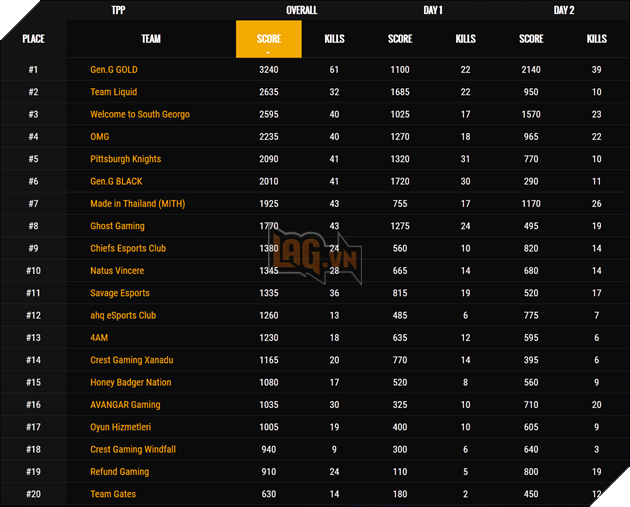Click overall score 630 for Team Gates
Viewport: 630px width, 507px height.
tap(268, 494)
